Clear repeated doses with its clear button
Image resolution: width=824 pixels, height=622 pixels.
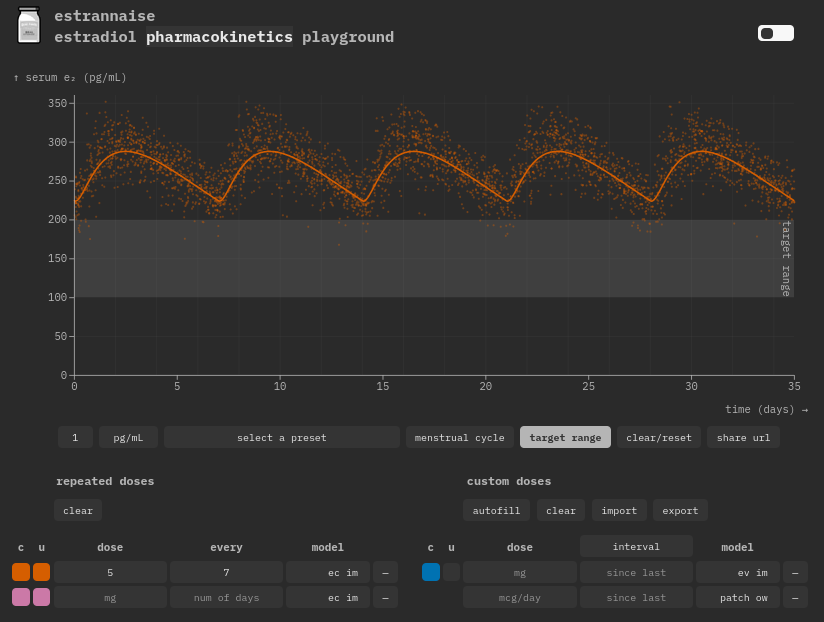(x=78, y=510)
